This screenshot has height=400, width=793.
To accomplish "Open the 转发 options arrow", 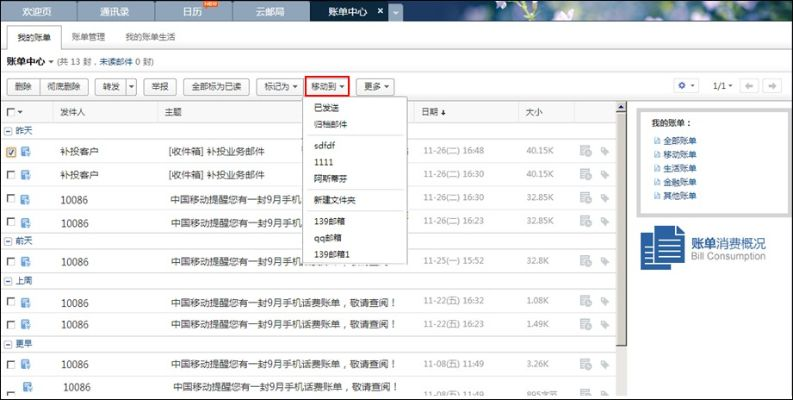I will coord(131,86).
